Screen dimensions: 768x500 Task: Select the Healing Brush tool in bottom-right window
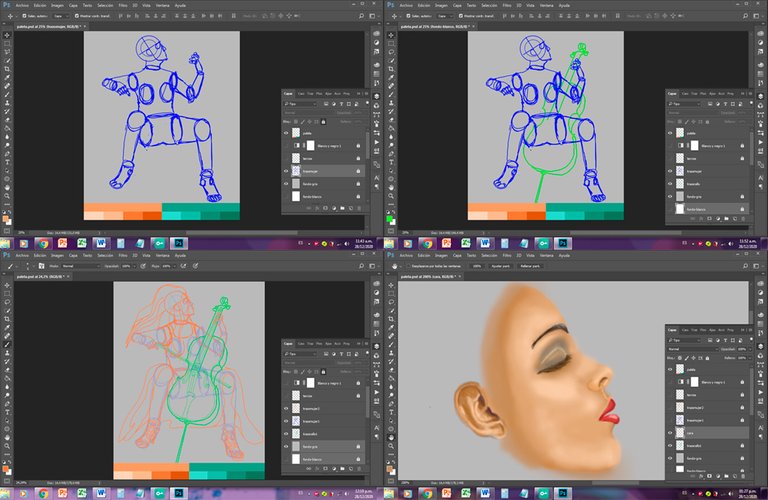click(391, 336)
